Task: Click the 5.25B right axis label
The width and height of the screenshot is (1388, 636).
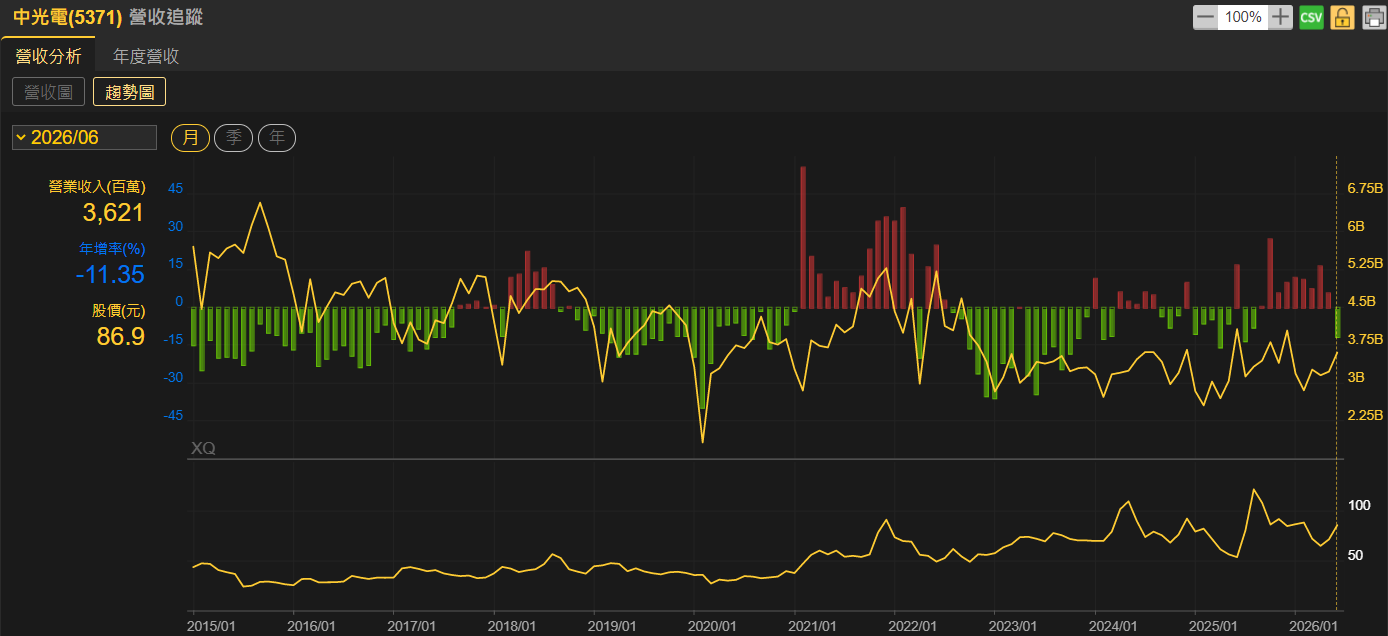Action: (x=1364, y=264)
